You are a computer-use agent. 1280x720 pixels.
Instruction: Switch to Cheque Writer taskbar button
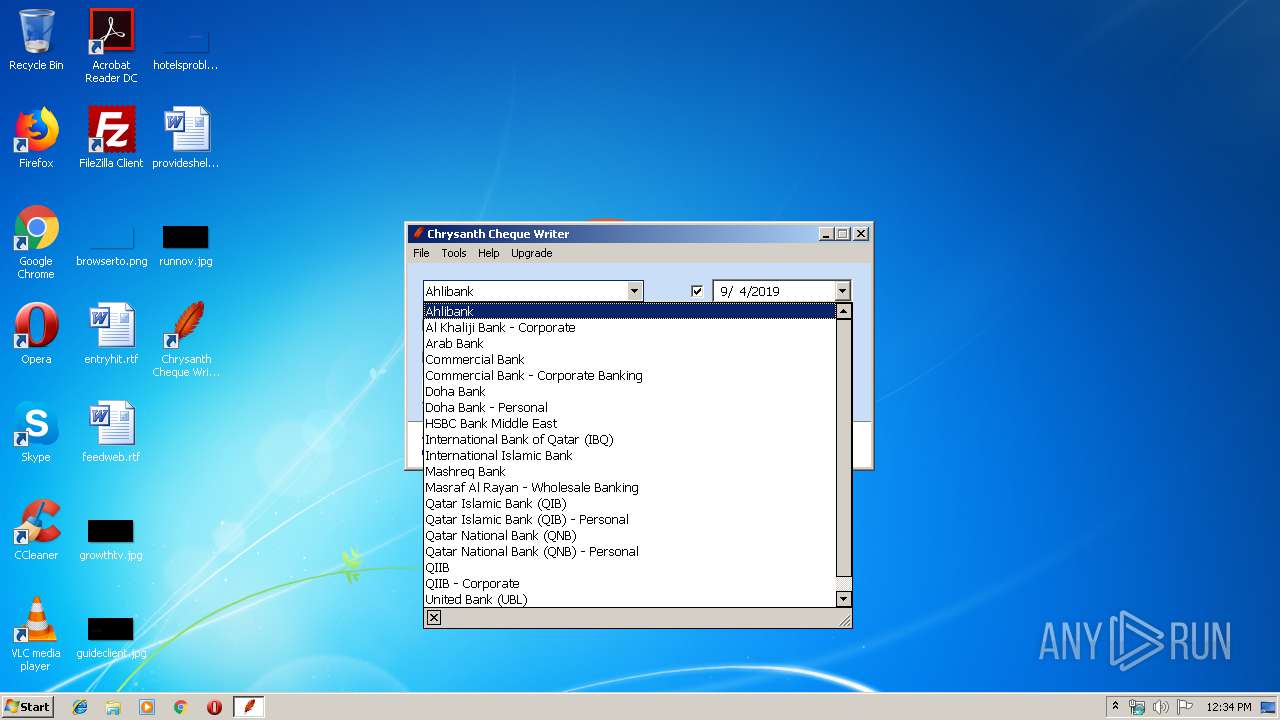coord(249,707)
